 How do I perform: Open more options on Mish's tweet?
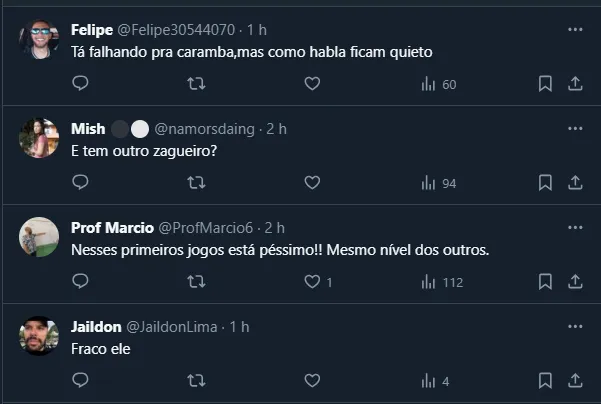pyautogui.click(x=575, y=129)
